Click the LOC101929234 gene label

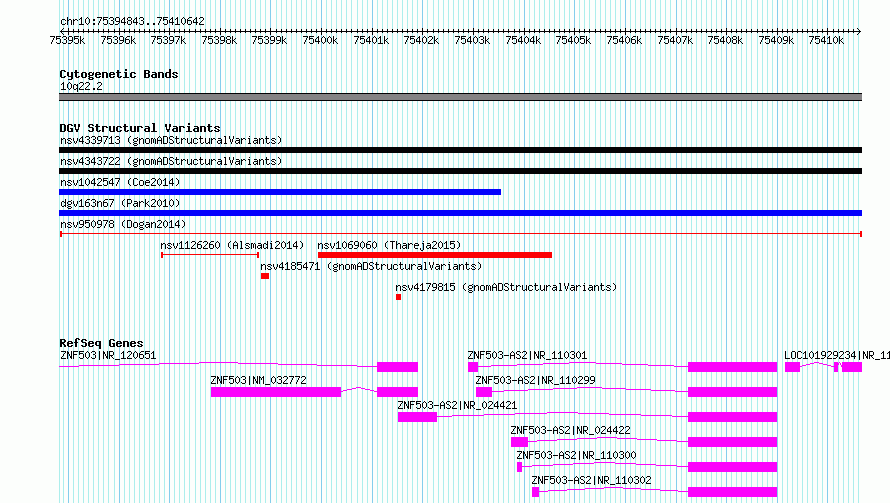(837, 355)
